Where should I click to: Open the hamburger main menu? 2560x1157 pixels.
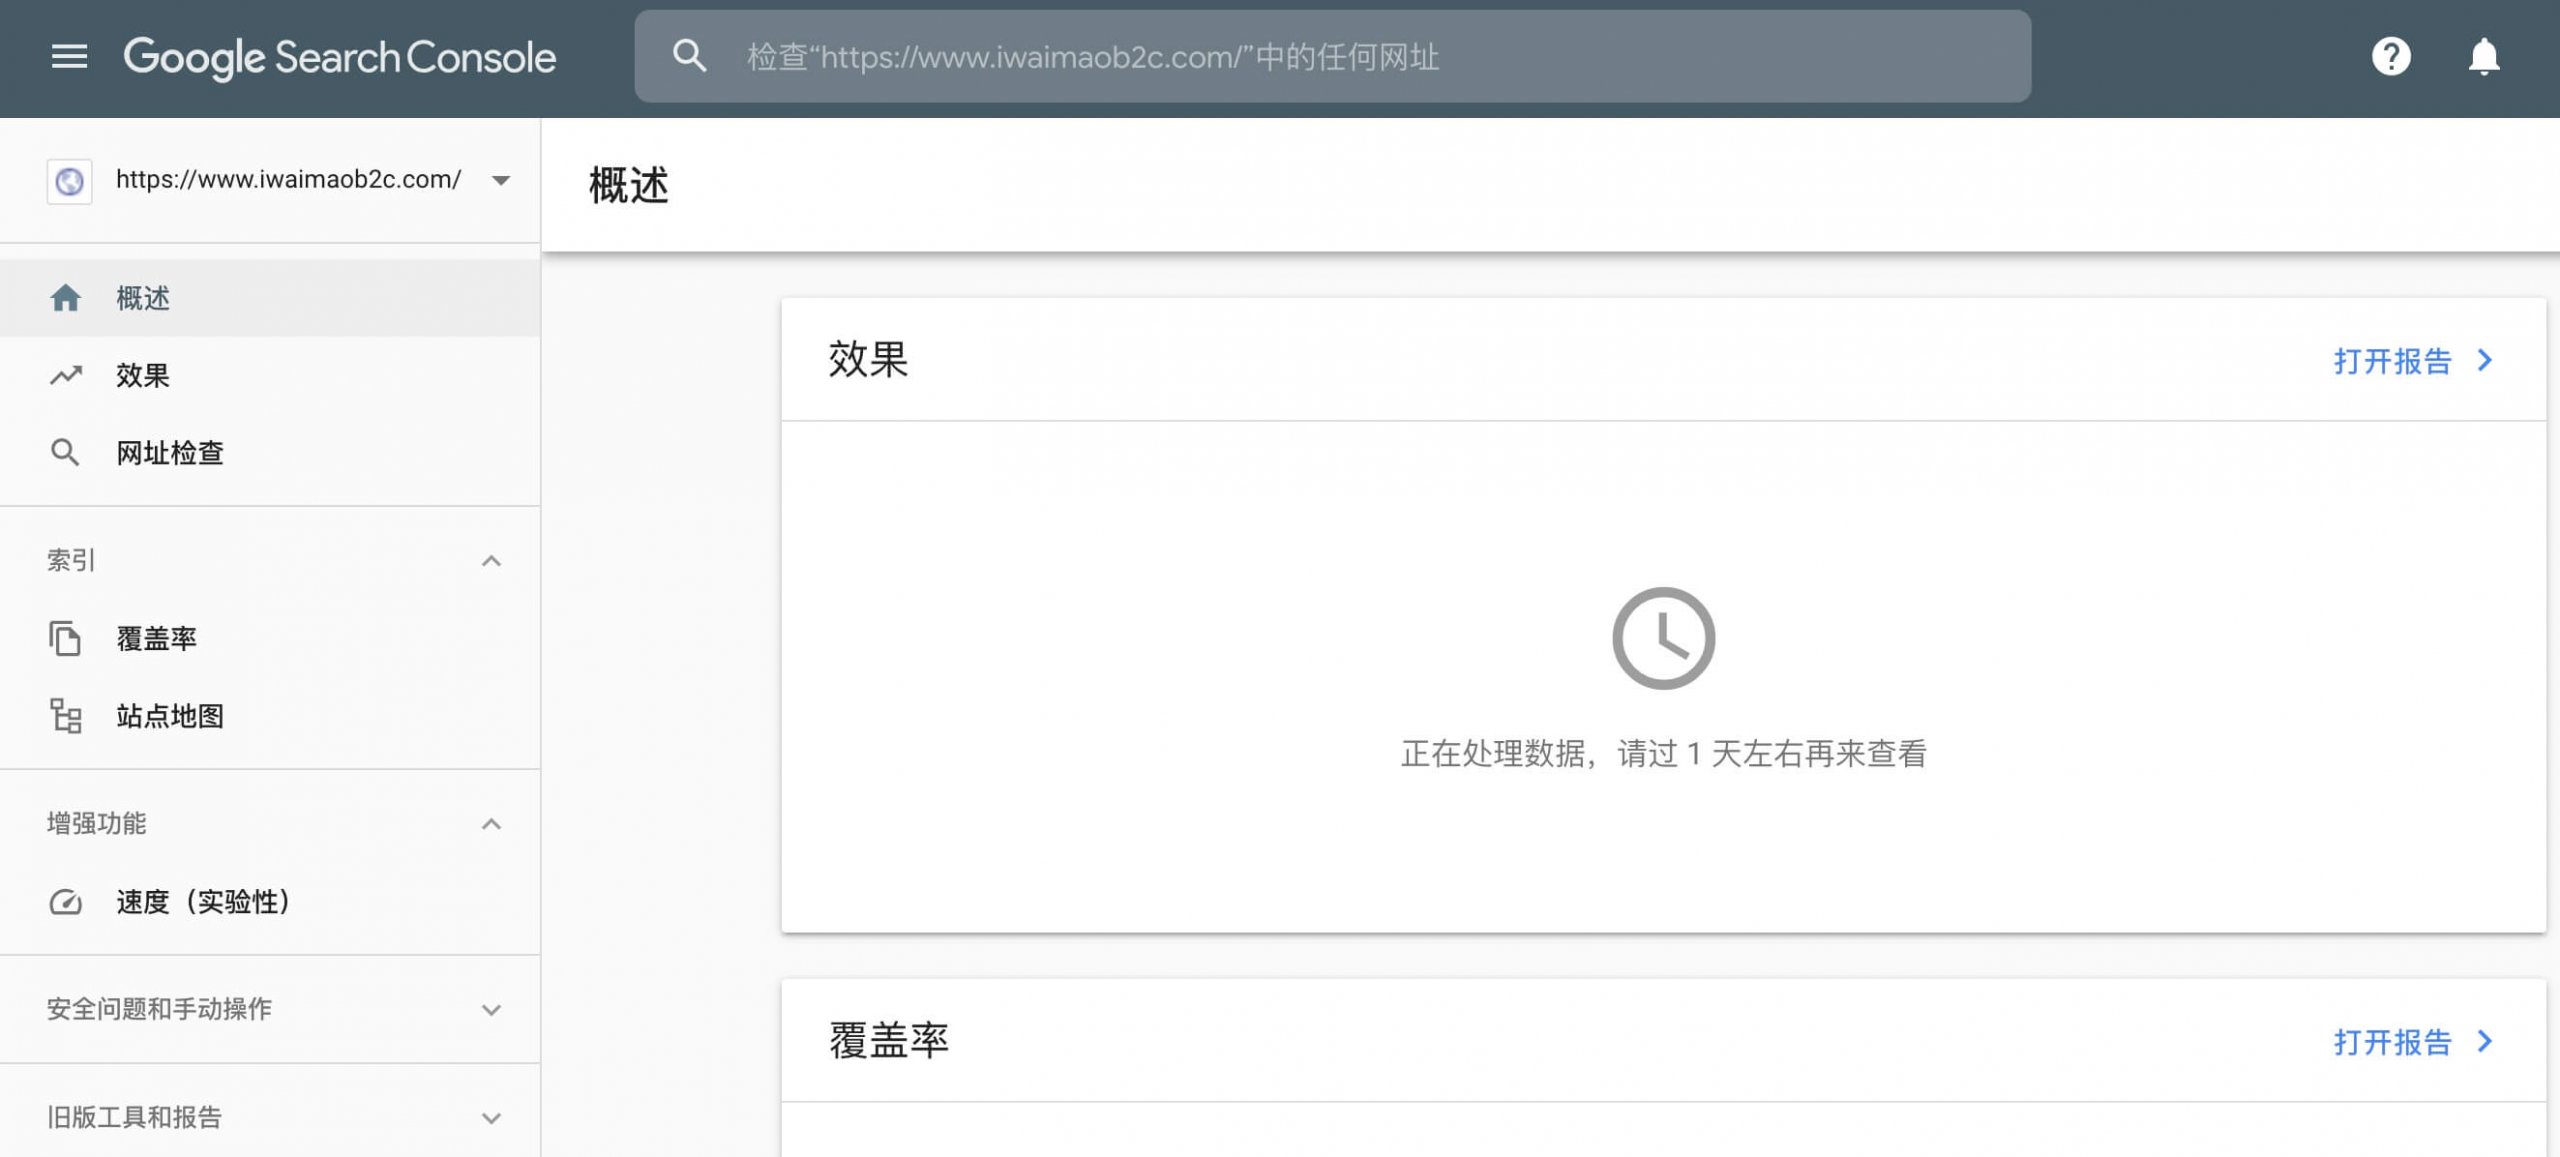[x=69, y=57]
